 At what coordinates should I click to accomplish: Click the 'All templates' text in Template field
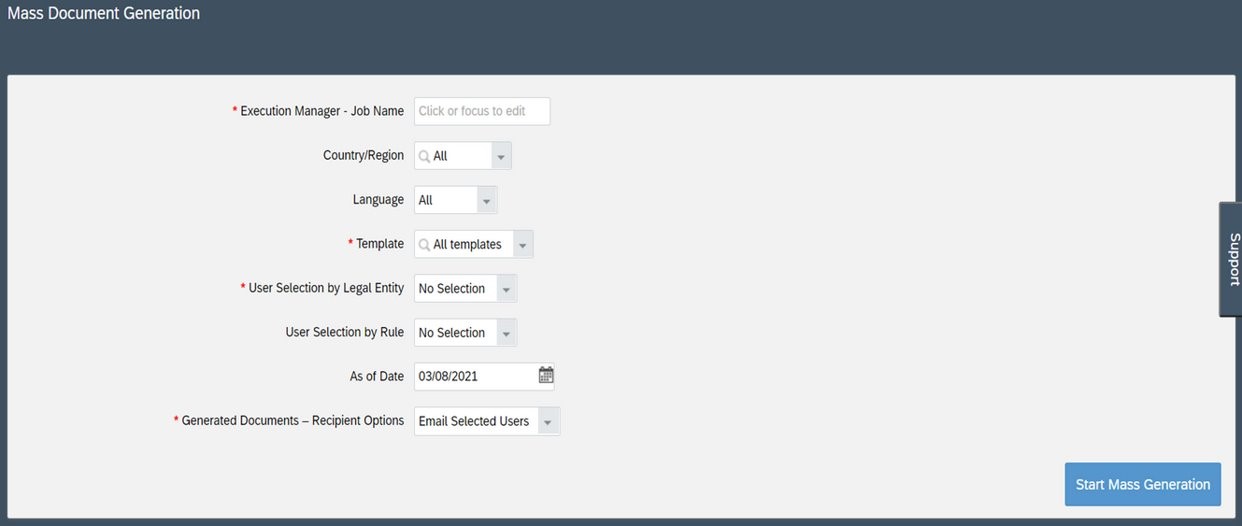coord(467,244)
